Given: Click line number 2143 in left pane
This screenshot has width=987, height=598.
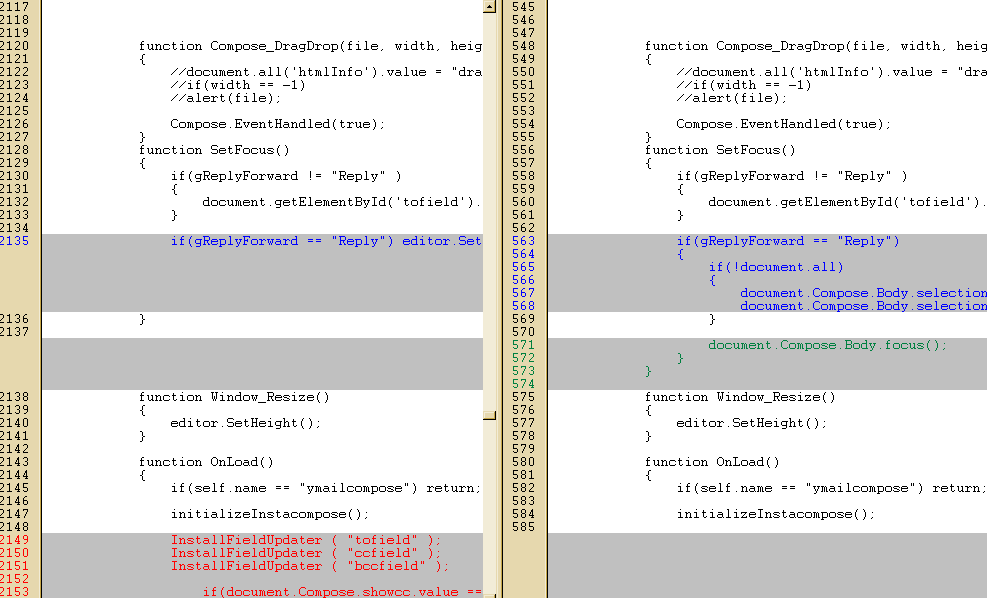Looking at the screenshot, I should coord(14,462).
